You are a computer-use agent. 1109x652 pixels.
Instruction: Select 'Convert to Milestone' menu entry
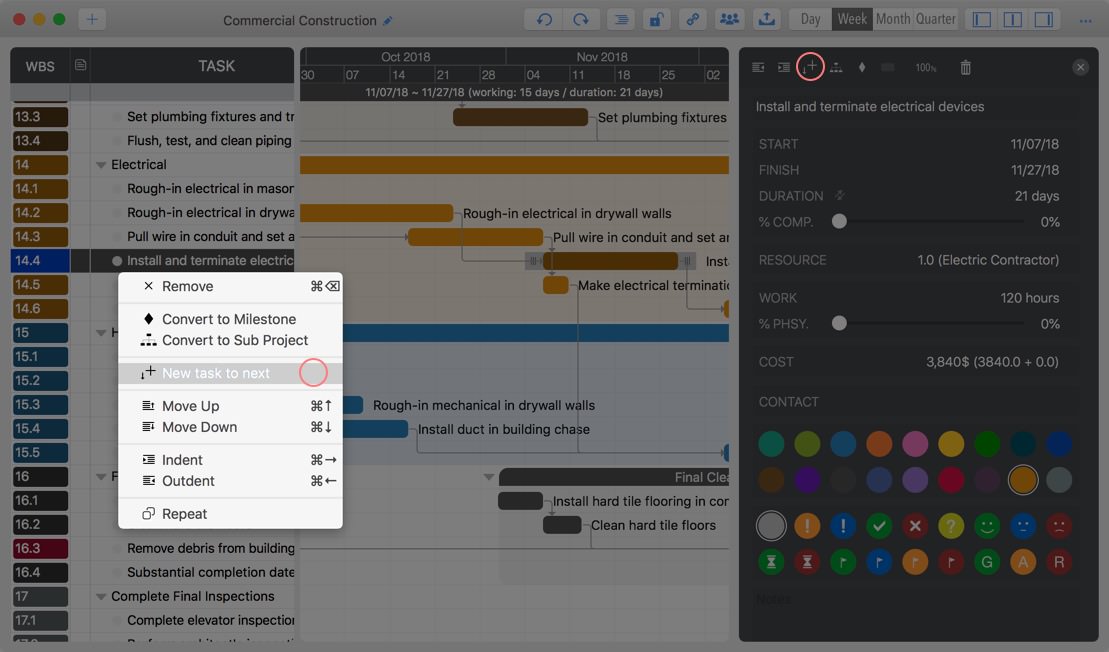point(229,319)
